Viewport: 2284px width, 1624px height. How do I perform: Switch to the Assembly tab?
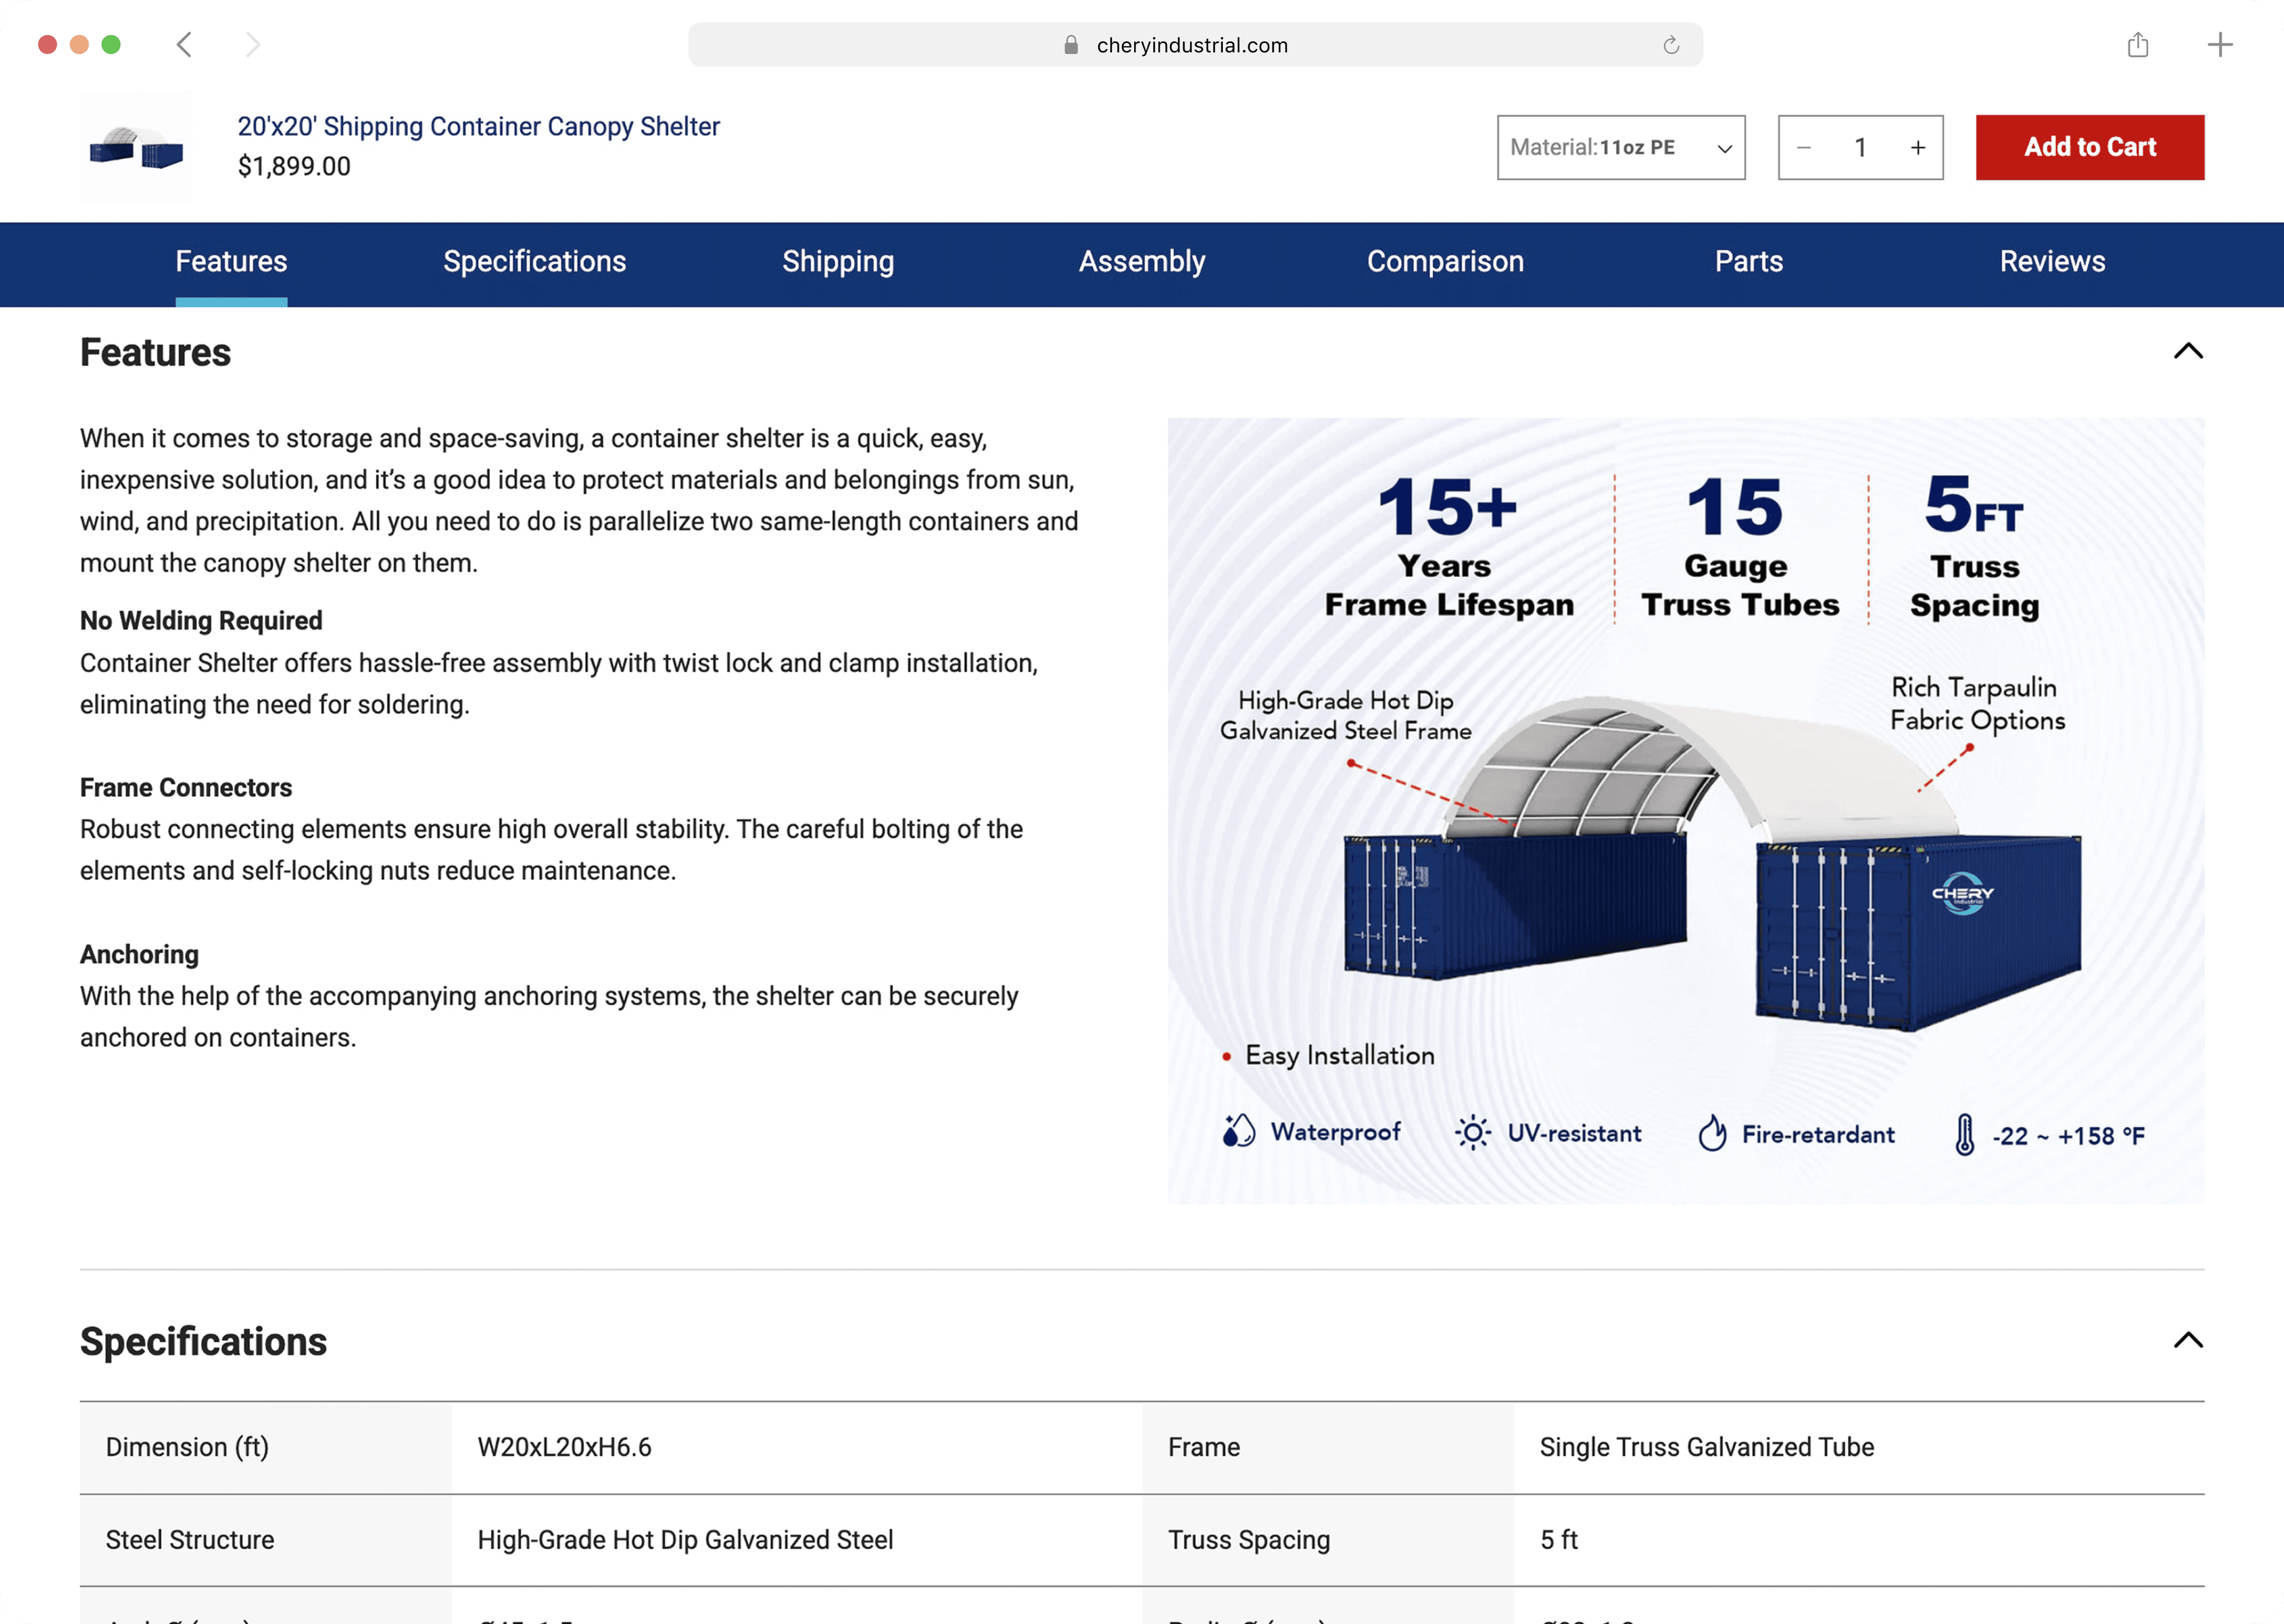[1141, 262]
